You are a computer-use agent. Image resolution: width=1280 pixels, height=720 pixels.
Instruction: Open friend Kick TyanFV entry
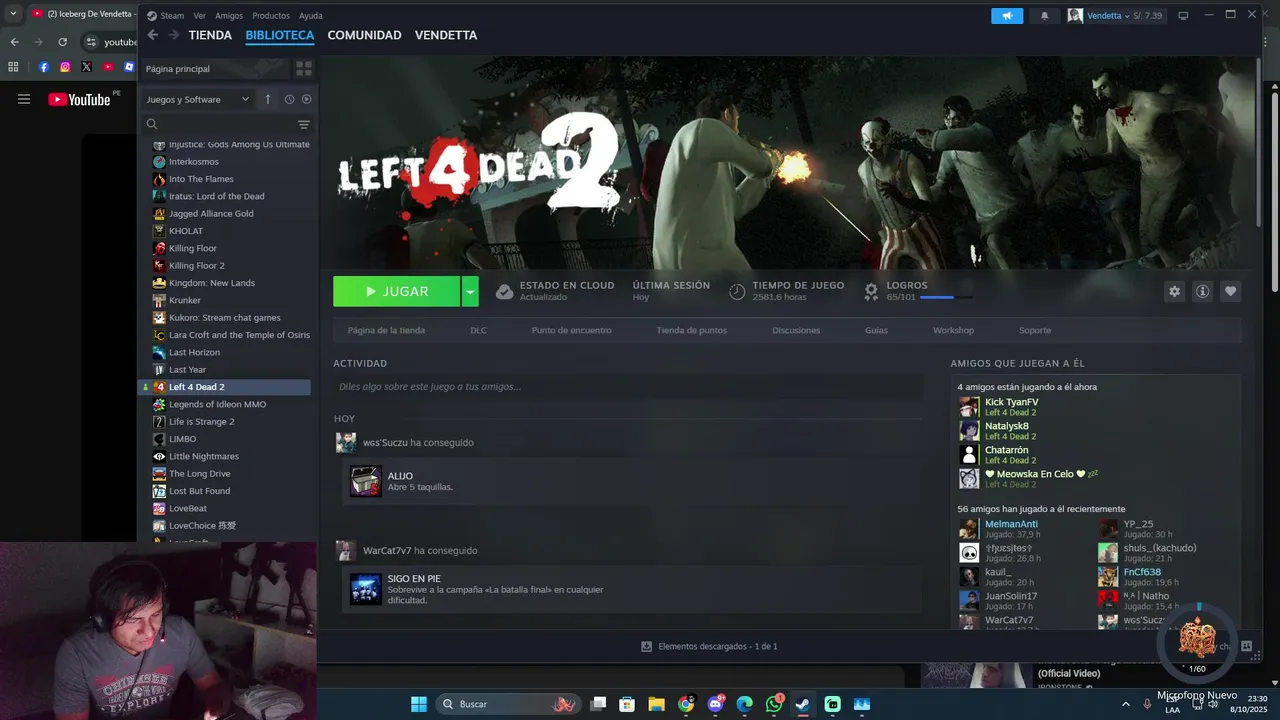click(1011, 406)
